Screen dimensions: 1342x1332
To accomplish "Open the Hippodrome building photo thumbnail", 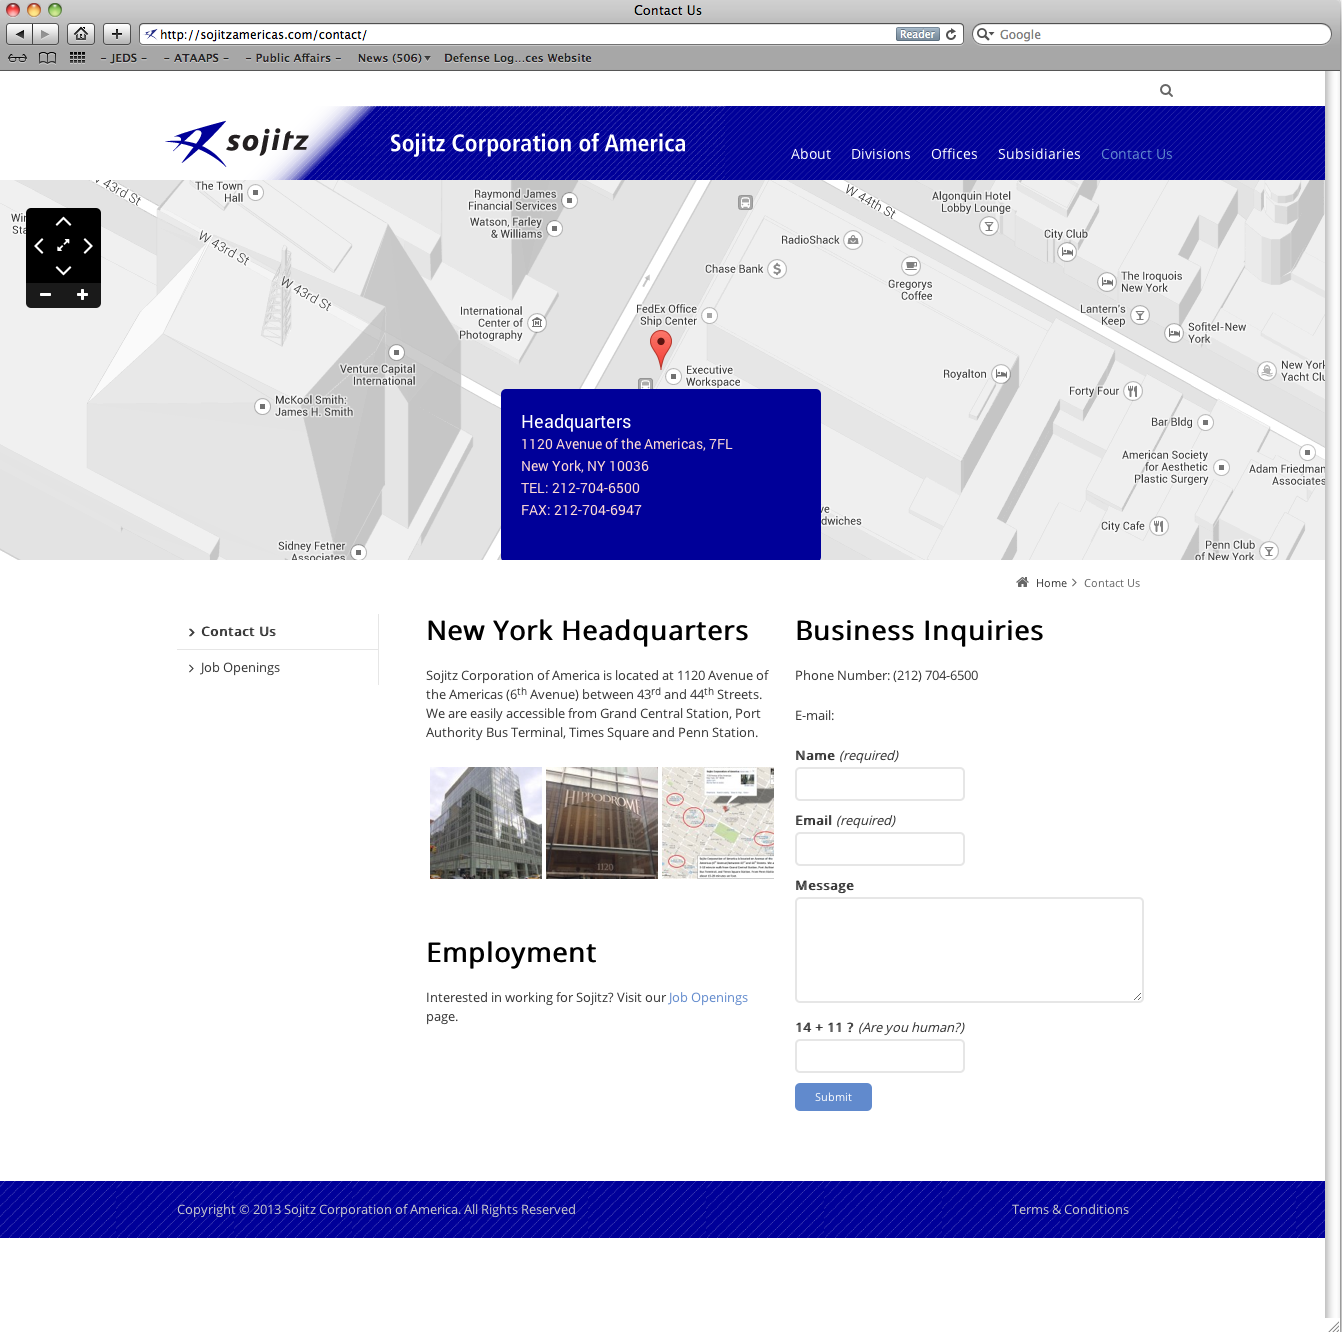I will click(x=602, y=823).
